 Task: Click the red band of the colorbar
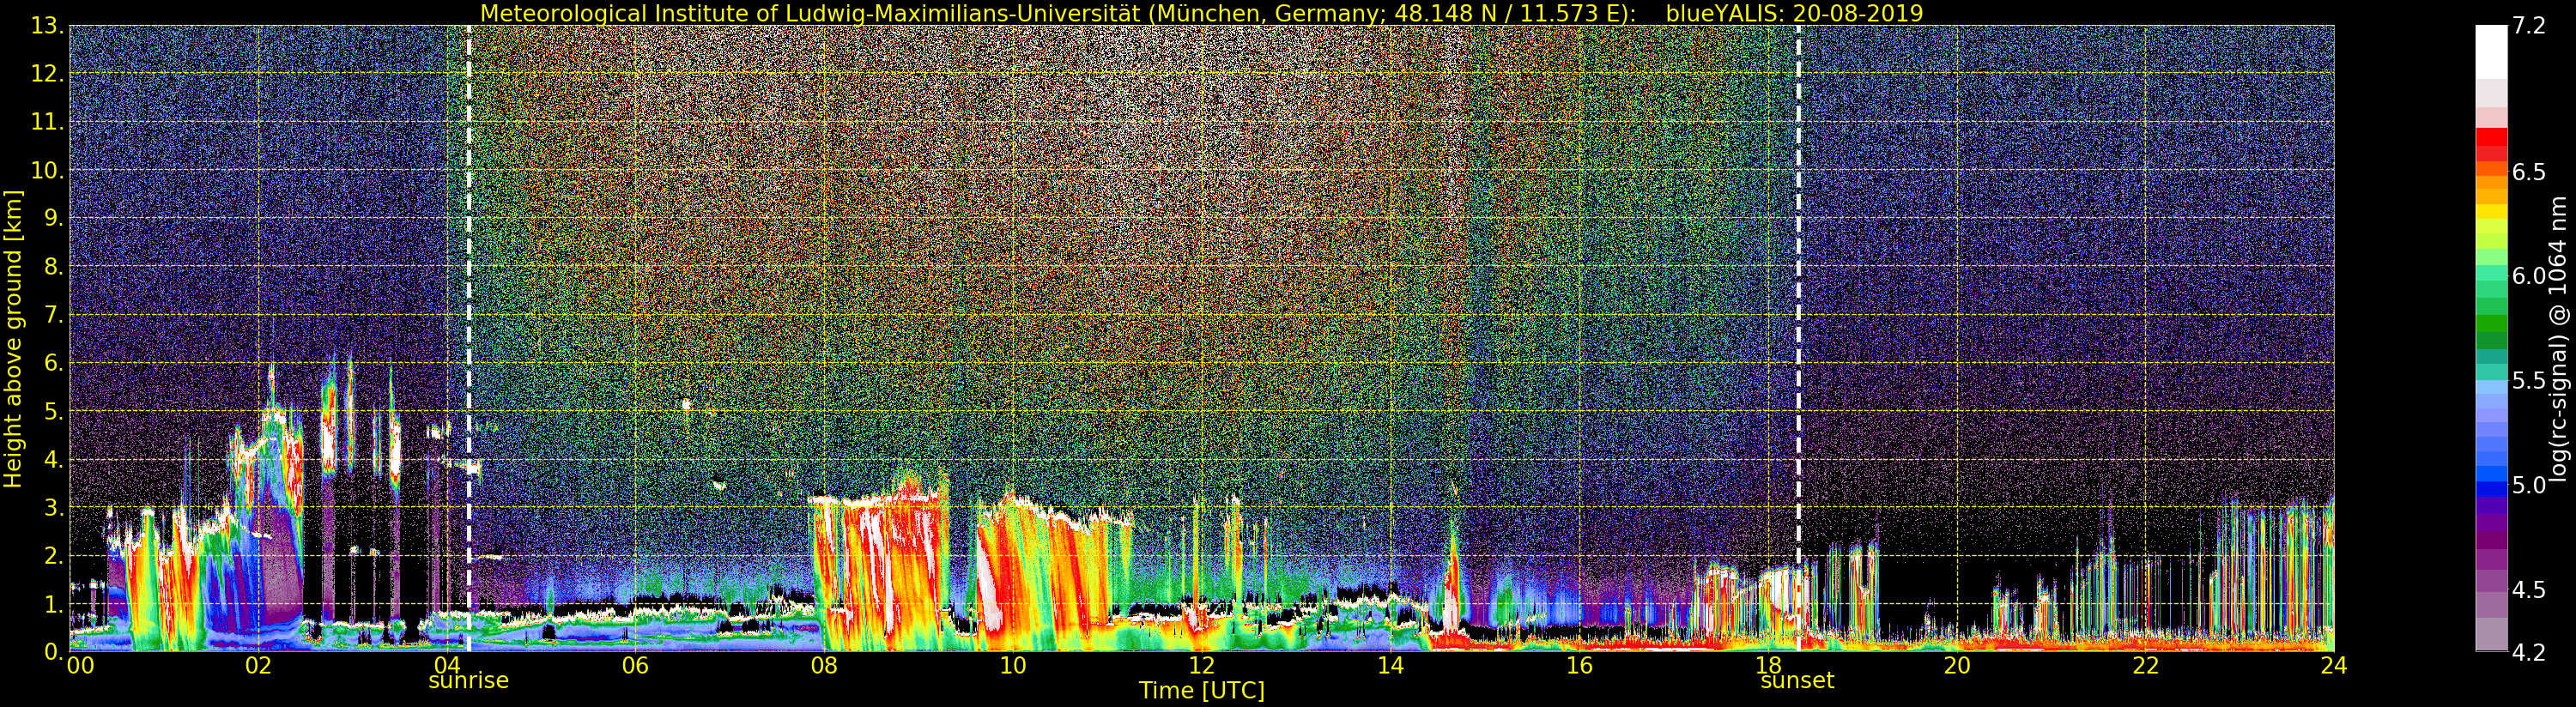tap(2490, 140)
